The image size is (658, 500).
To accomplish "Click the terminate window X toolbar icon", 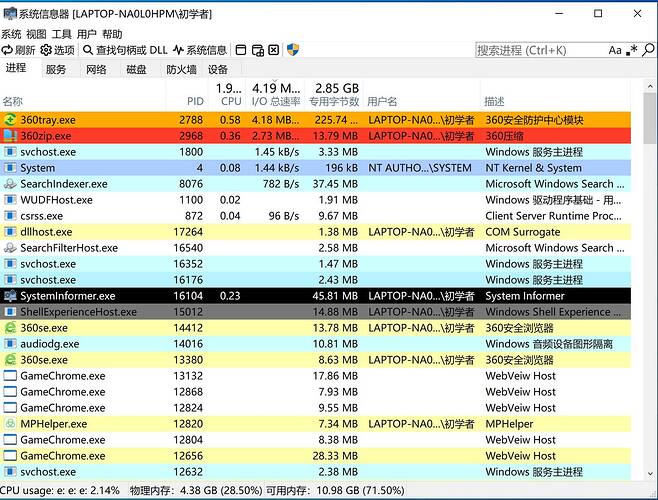I will [x=274, y=50].
